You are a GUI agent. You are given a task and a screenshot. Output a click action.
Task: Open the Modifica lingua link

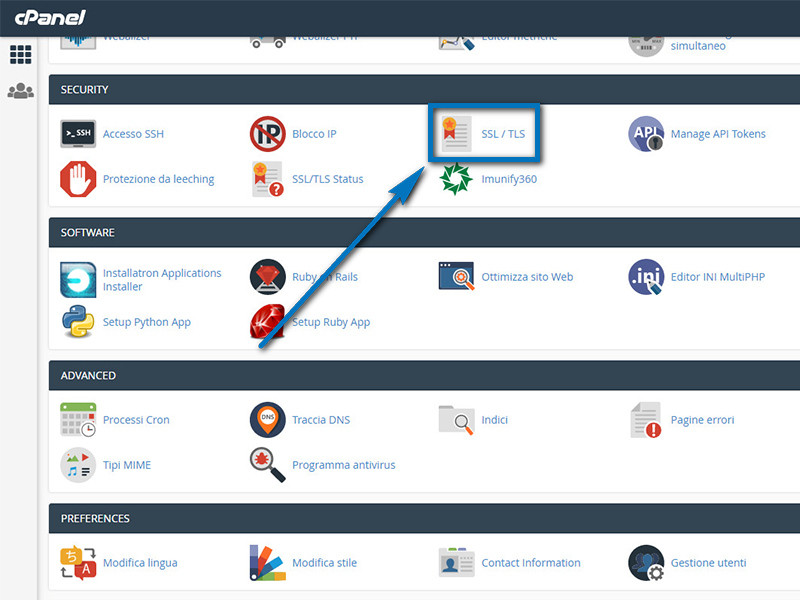pos(140,563)
